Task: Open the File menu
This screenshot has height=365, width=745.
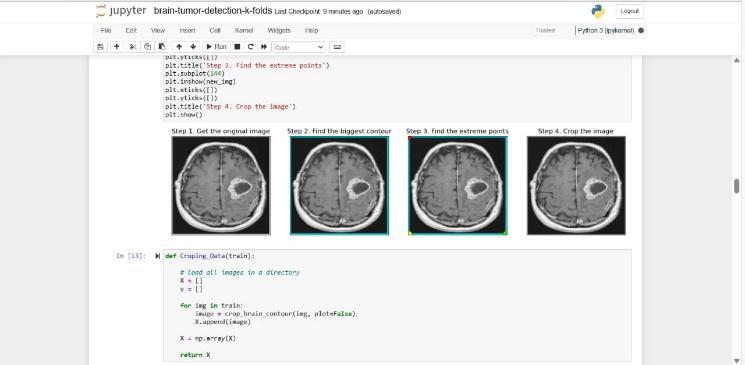Action: 106,30
